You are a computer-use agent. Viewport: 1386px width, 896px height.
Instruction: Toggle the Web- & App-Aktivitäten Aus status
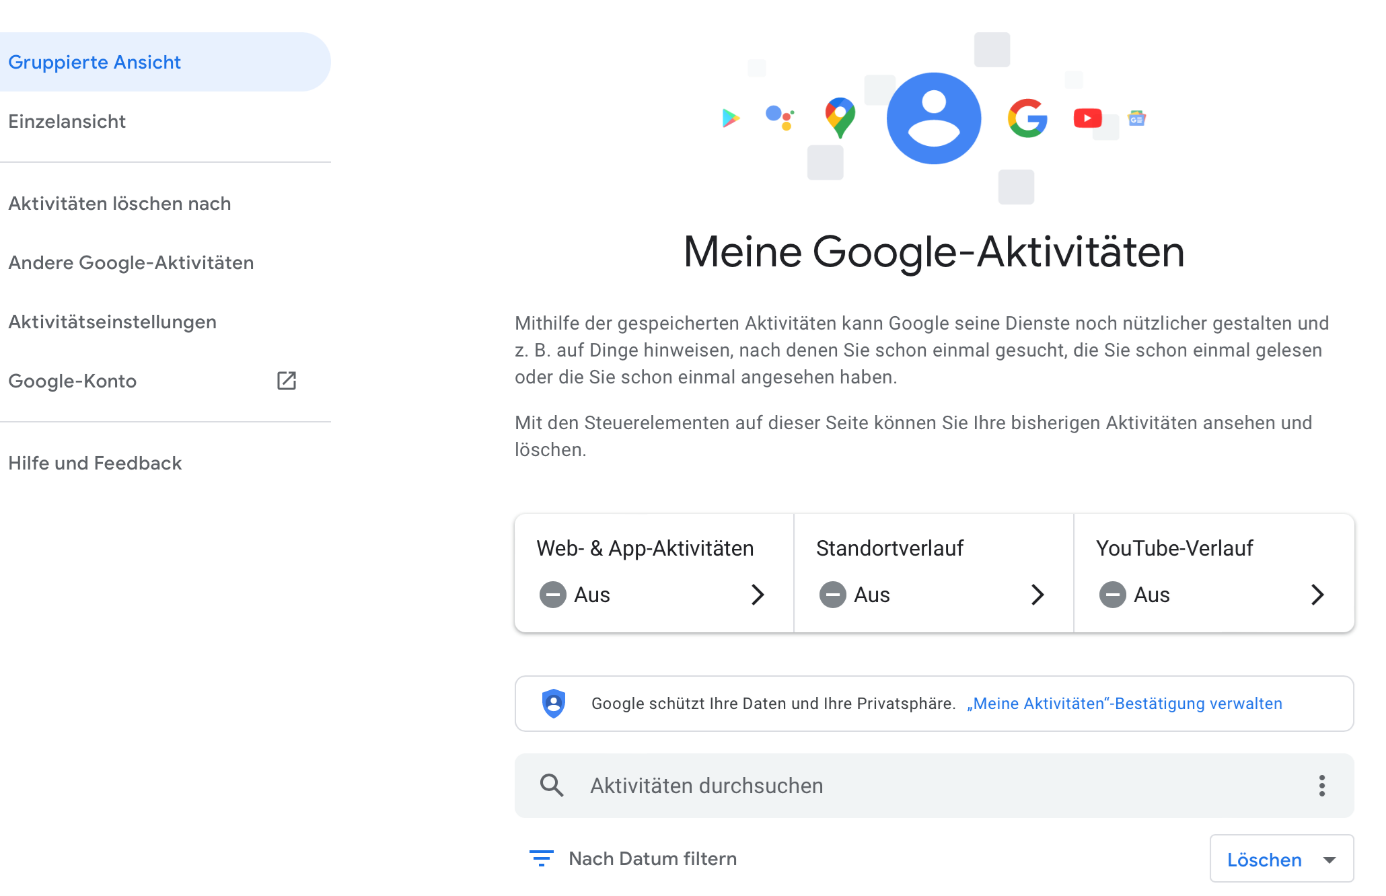pos(575,595)
